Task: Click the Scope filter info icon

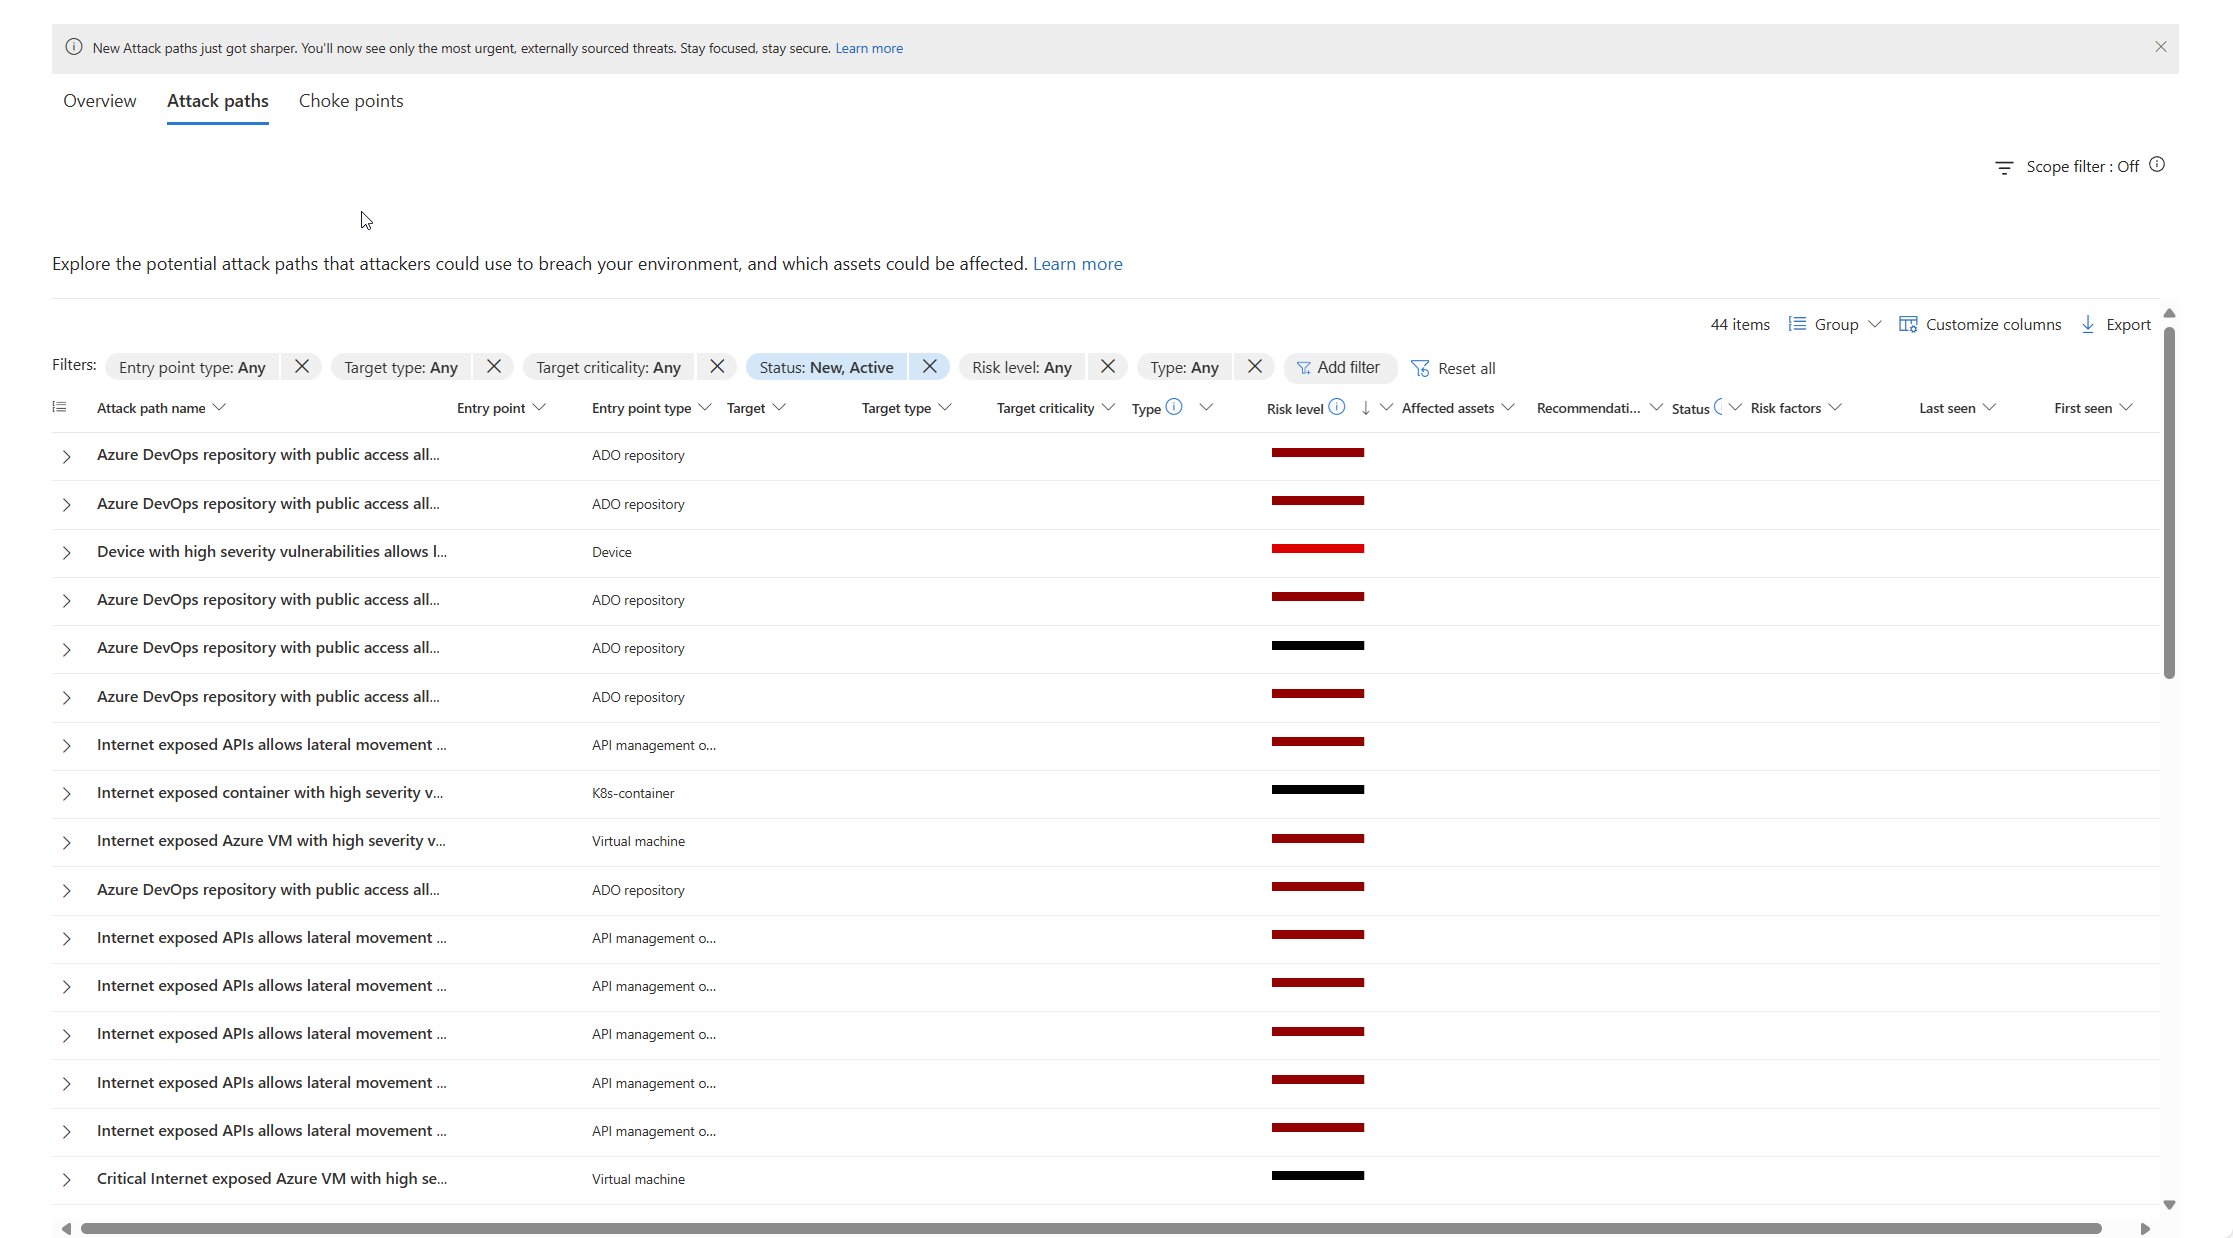Action: click(2157, 165)
